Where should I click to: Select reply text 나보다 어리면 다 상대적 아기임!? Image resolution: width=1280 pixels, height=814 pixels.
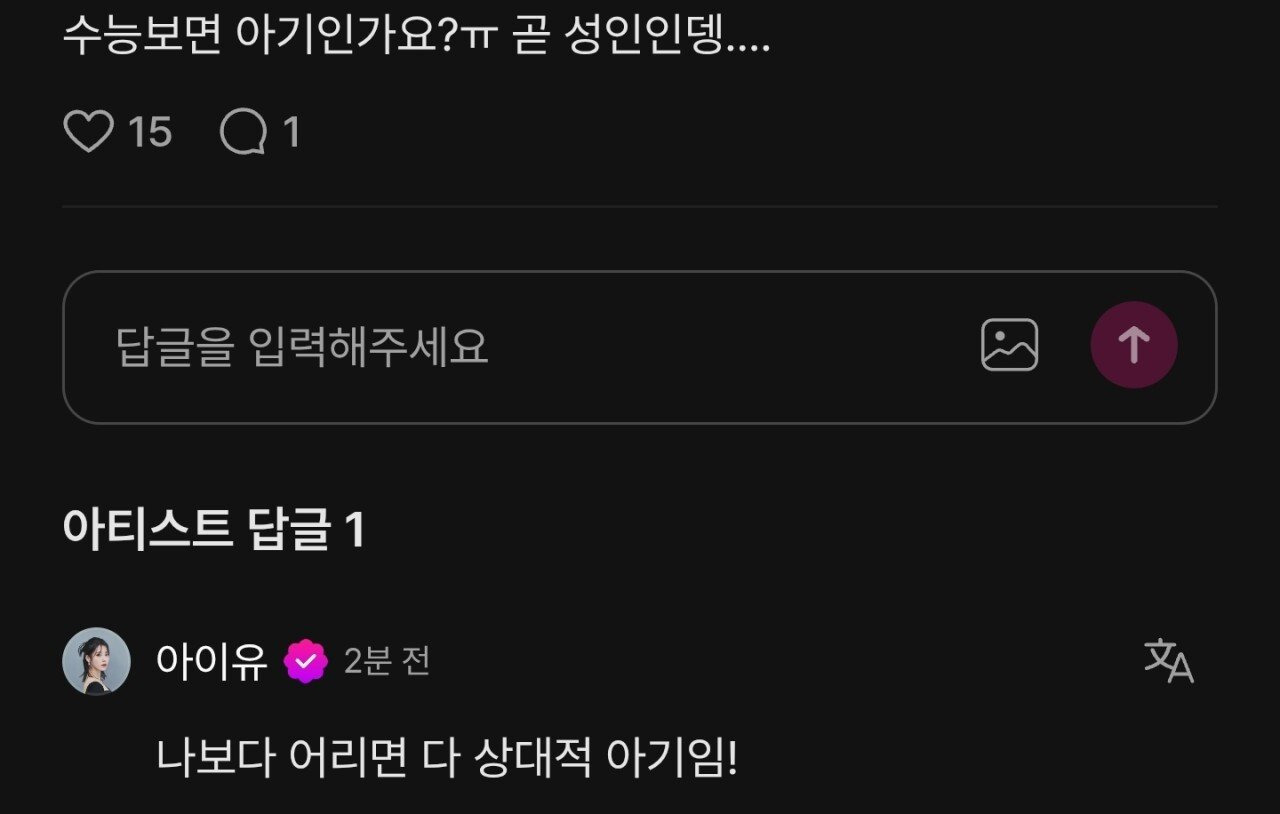coord(447,759)
